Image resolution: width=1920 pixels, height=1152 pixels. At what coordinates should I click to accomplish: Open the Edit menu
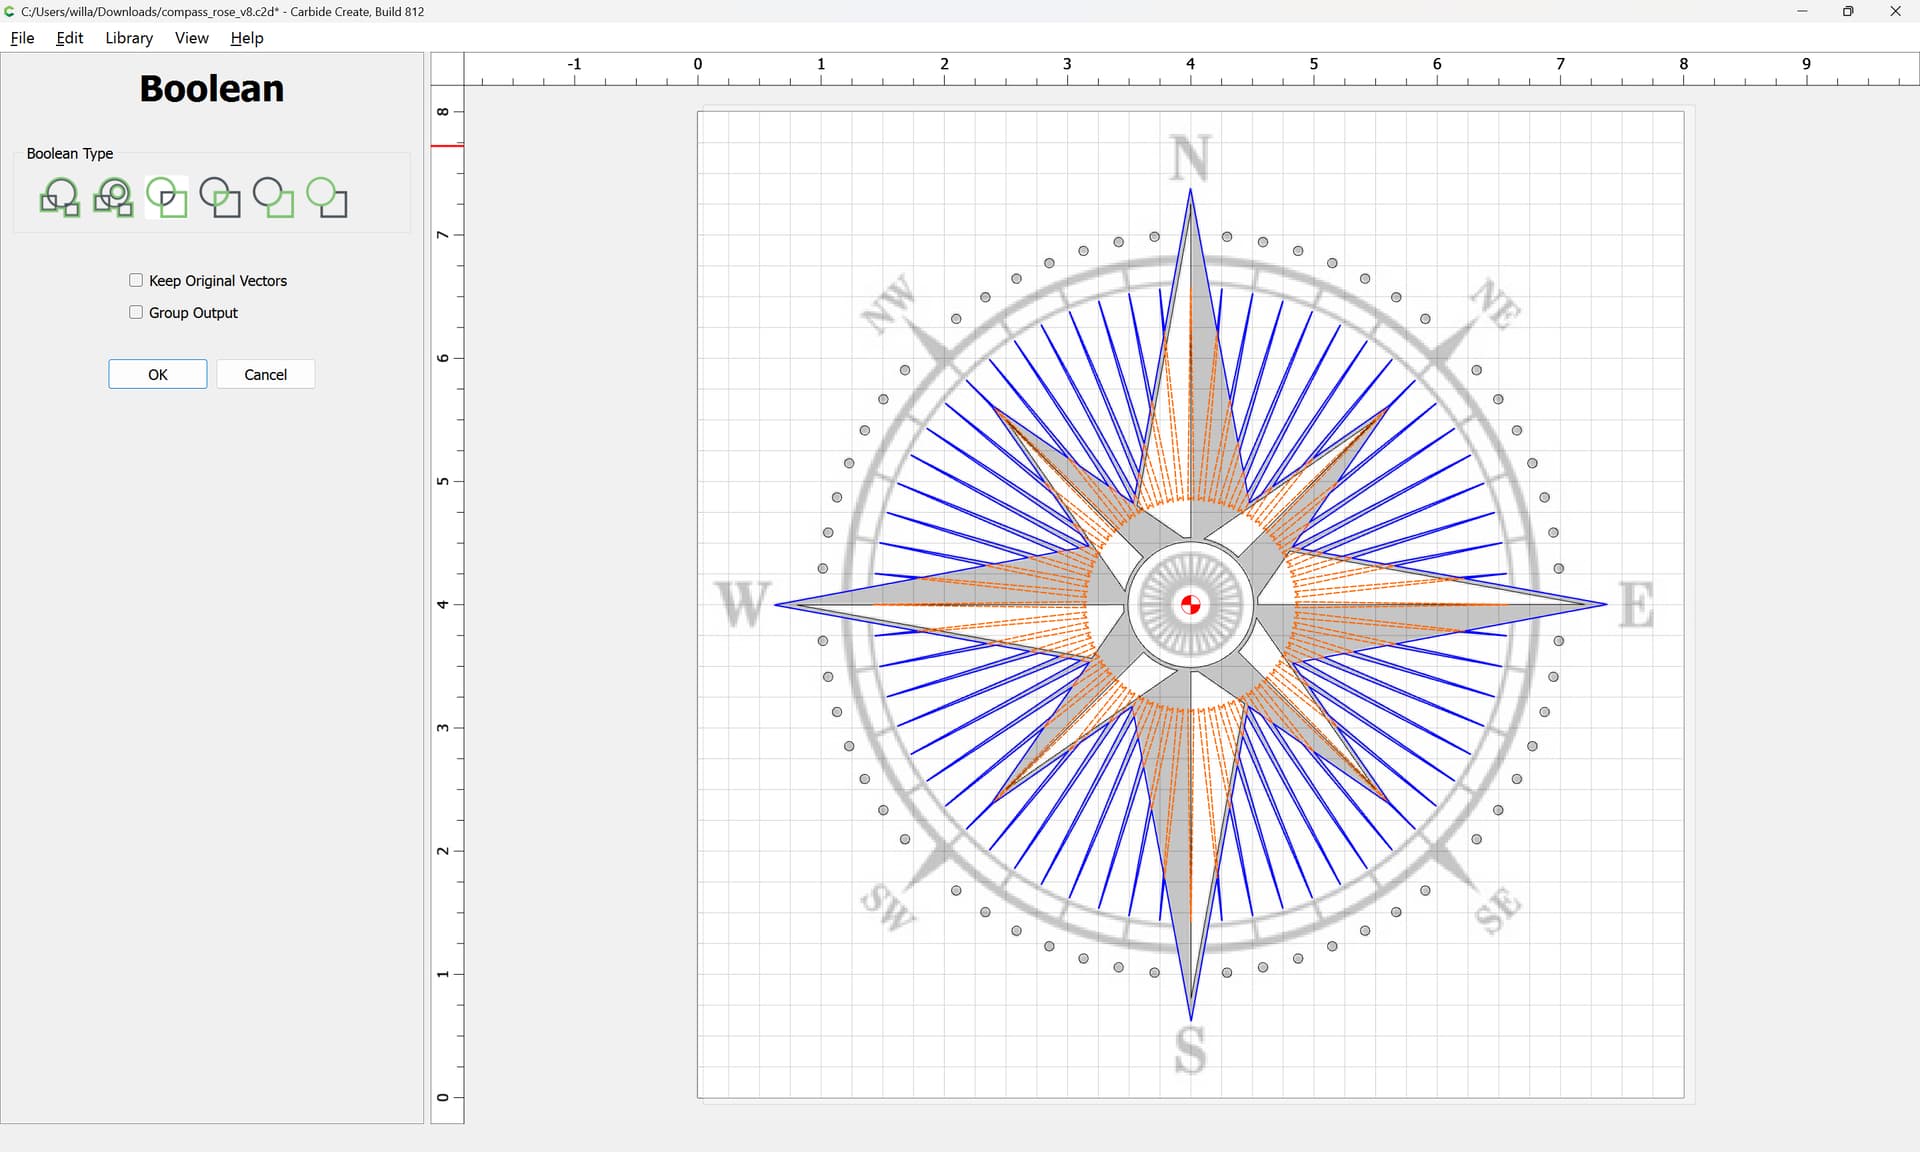coord(69,38)
